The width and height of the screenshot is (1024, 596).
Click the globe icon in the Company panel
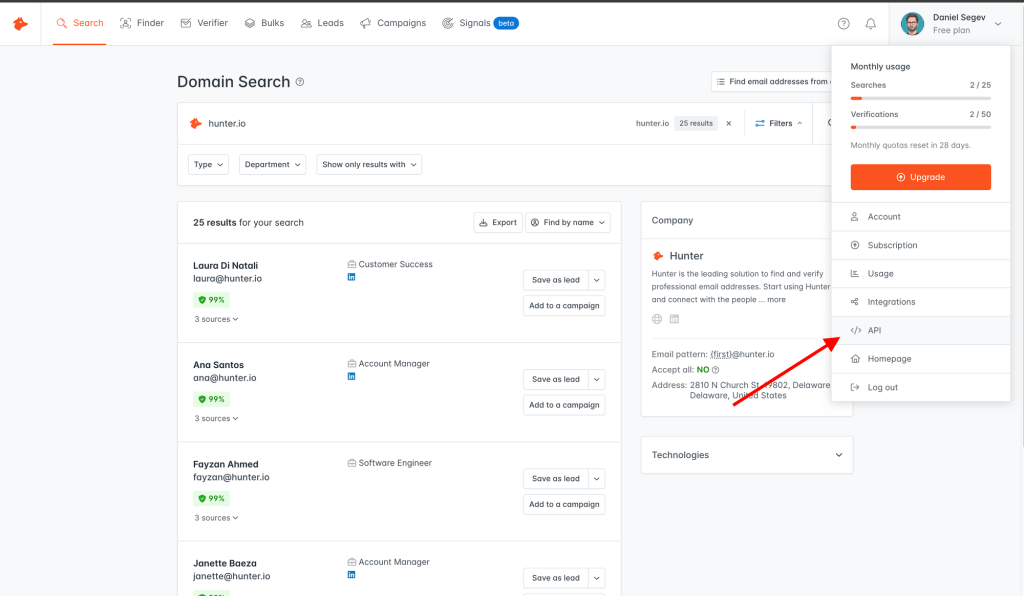pos(657,317)
